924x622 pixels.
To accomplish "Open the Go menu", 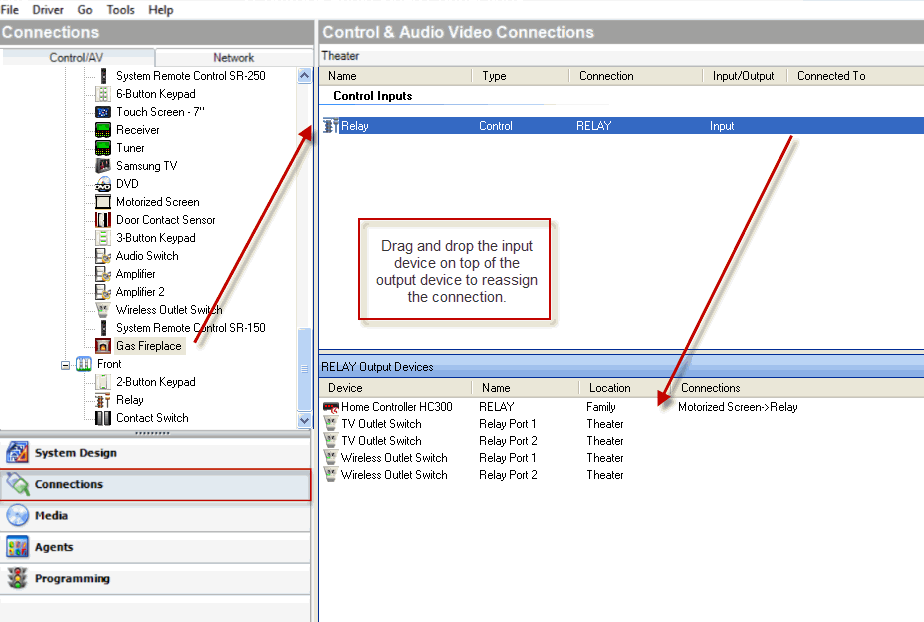I will [85, 10].
